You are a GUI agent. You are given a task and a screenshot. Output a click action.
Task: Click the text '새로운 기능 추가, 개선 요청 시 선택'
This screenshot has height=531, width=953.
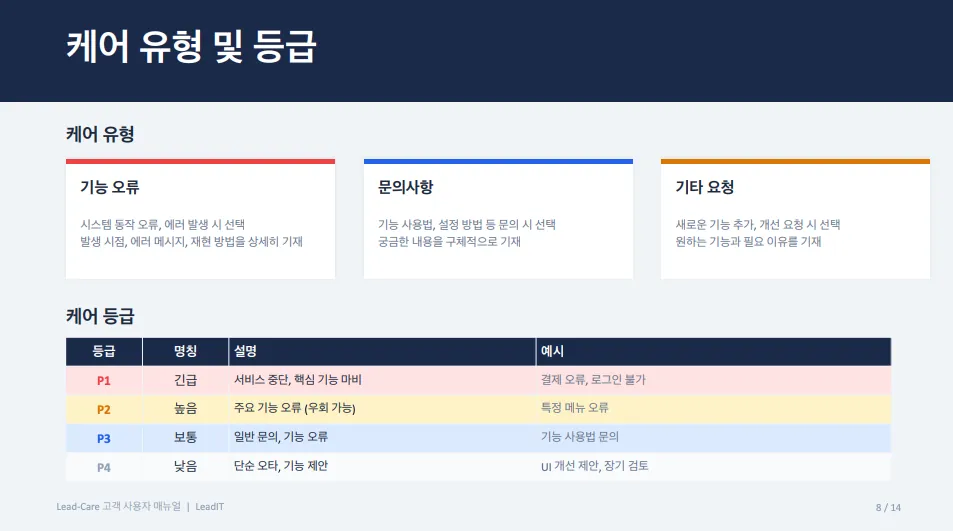point(758,224)
